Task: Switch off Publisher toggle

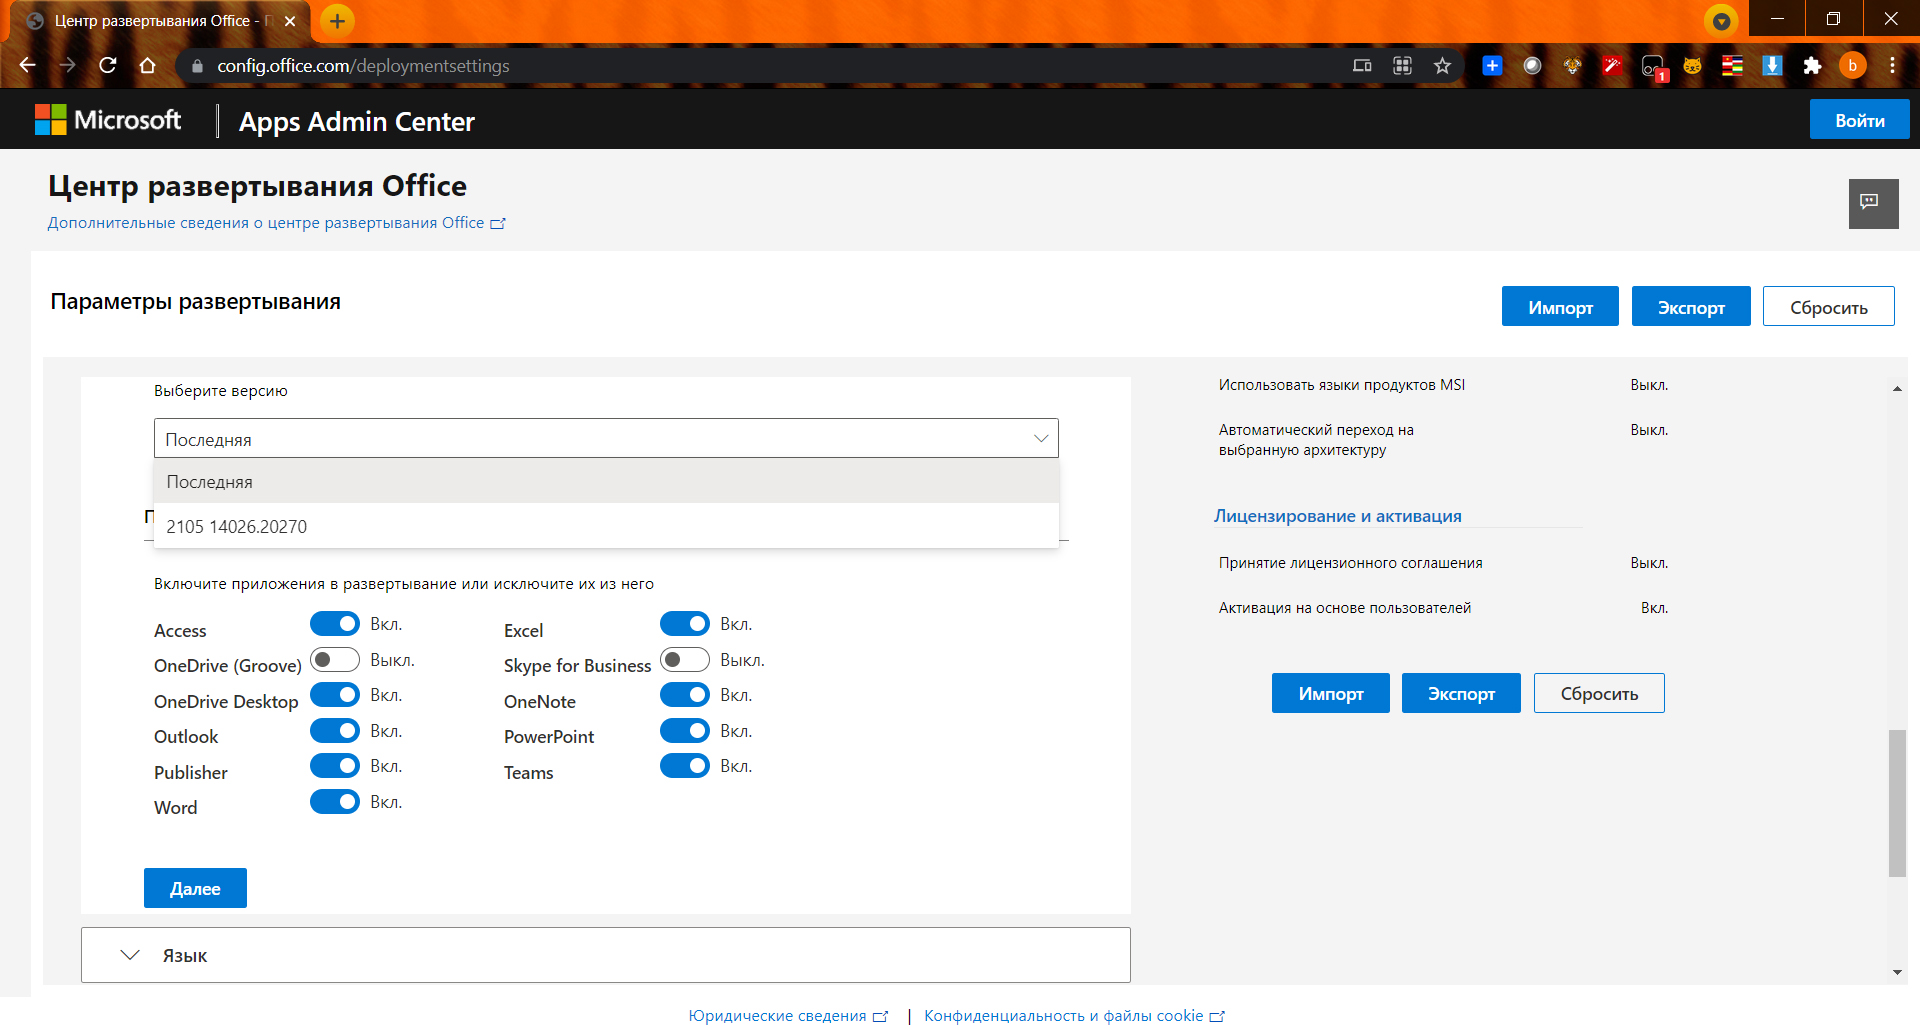Action: (335, 766)
